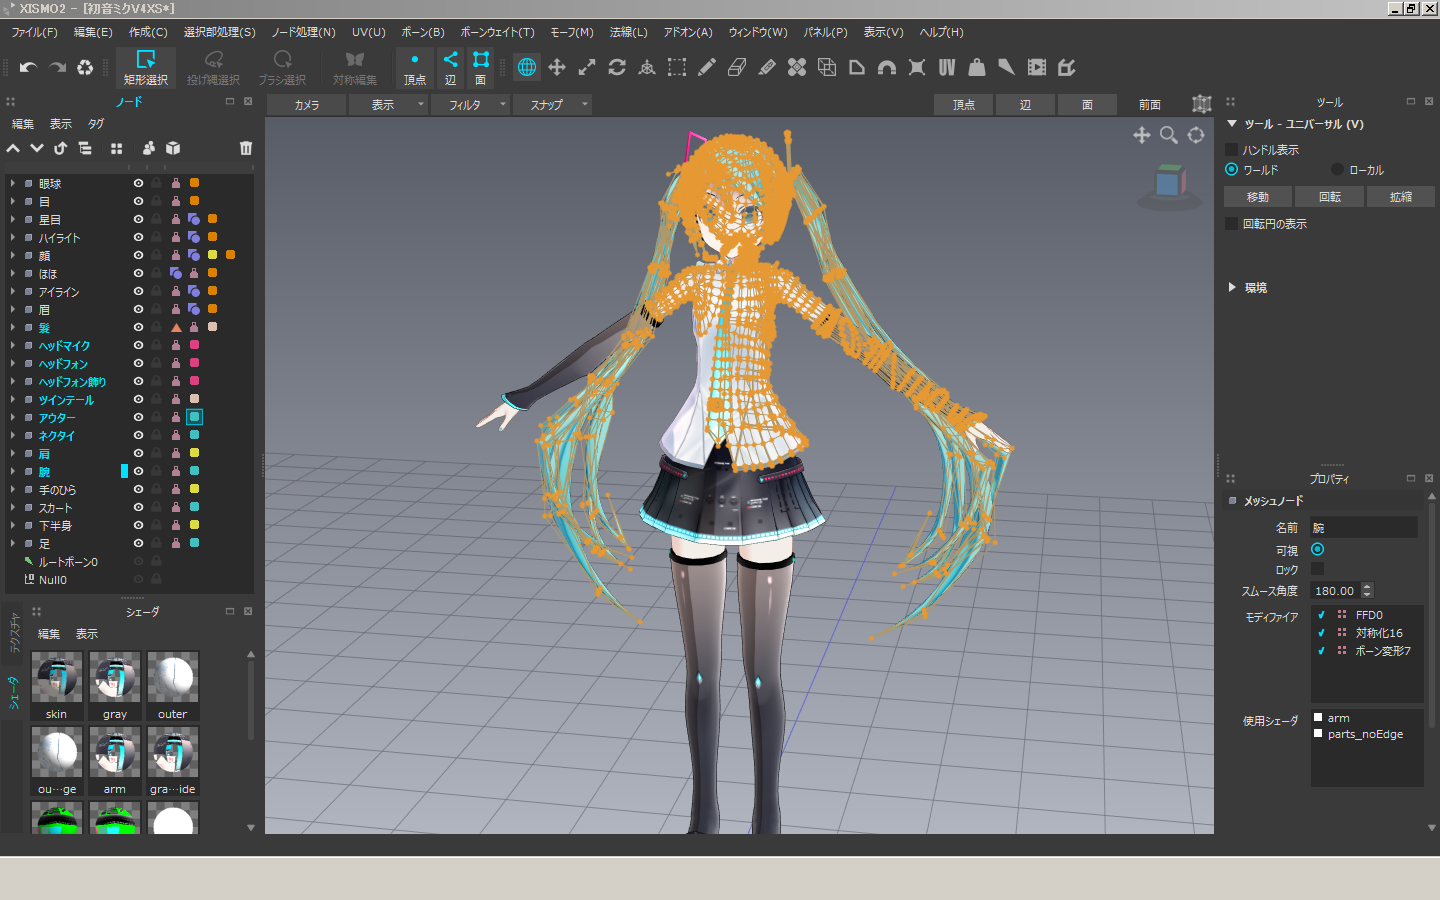This screenshot has height=900, width=1440.
Task: Select the rotate tool icon
Action: point(617,67)
